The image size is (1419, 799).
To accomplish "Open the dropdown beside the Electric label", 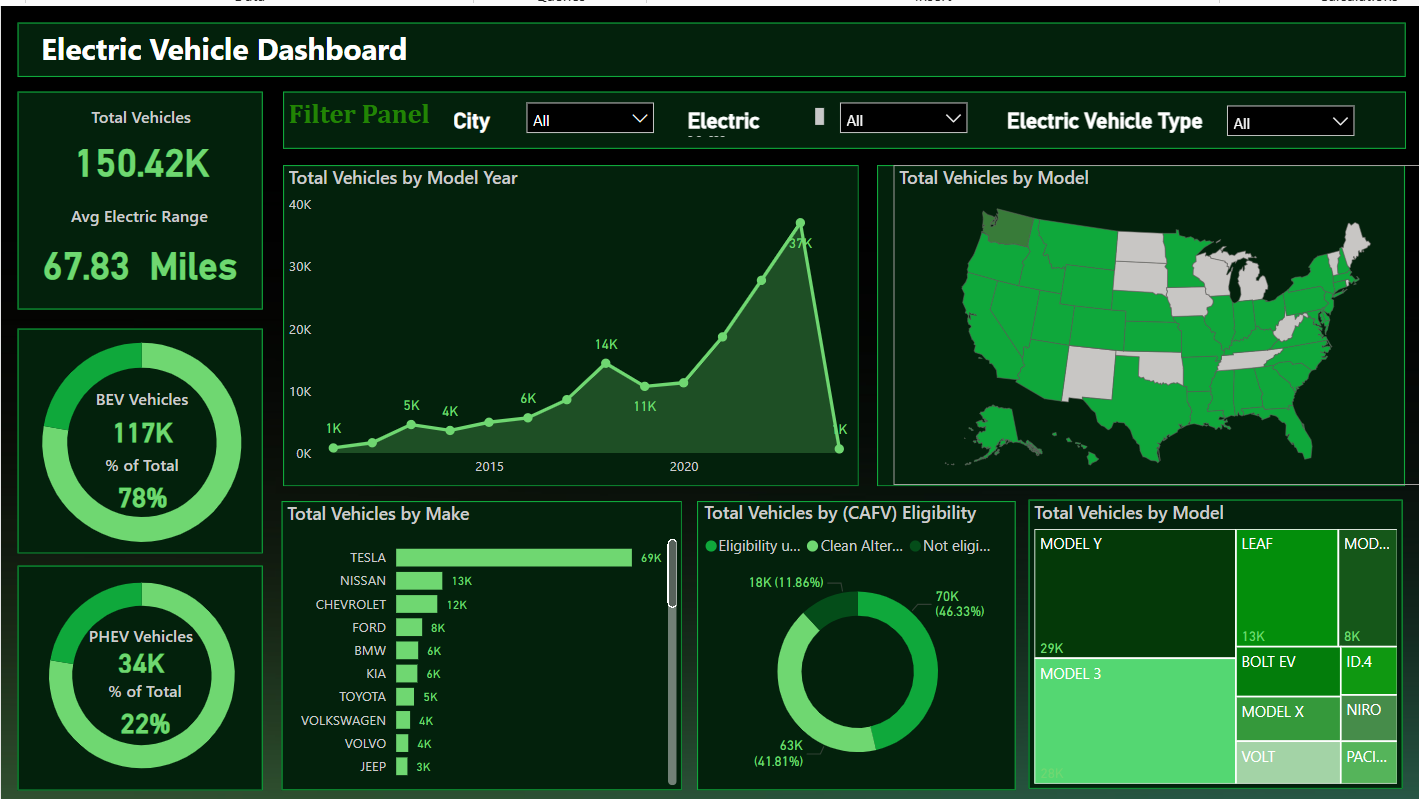I will click(x=903, y=119).
